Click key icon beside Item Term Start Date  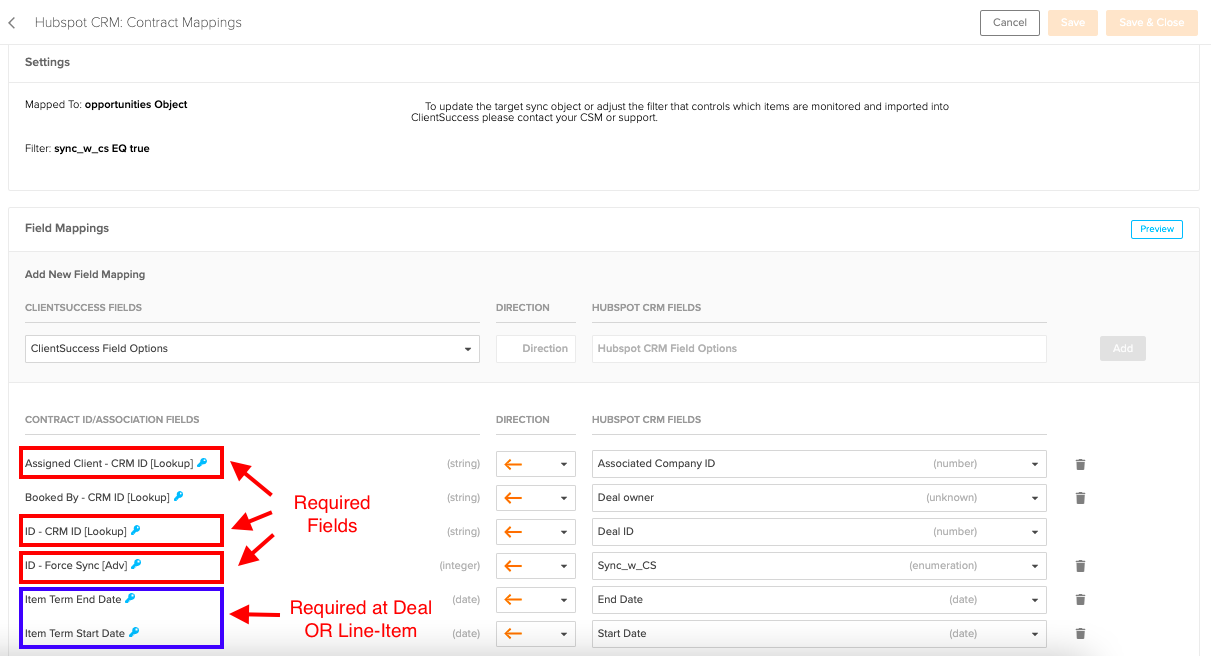(134, 632)
